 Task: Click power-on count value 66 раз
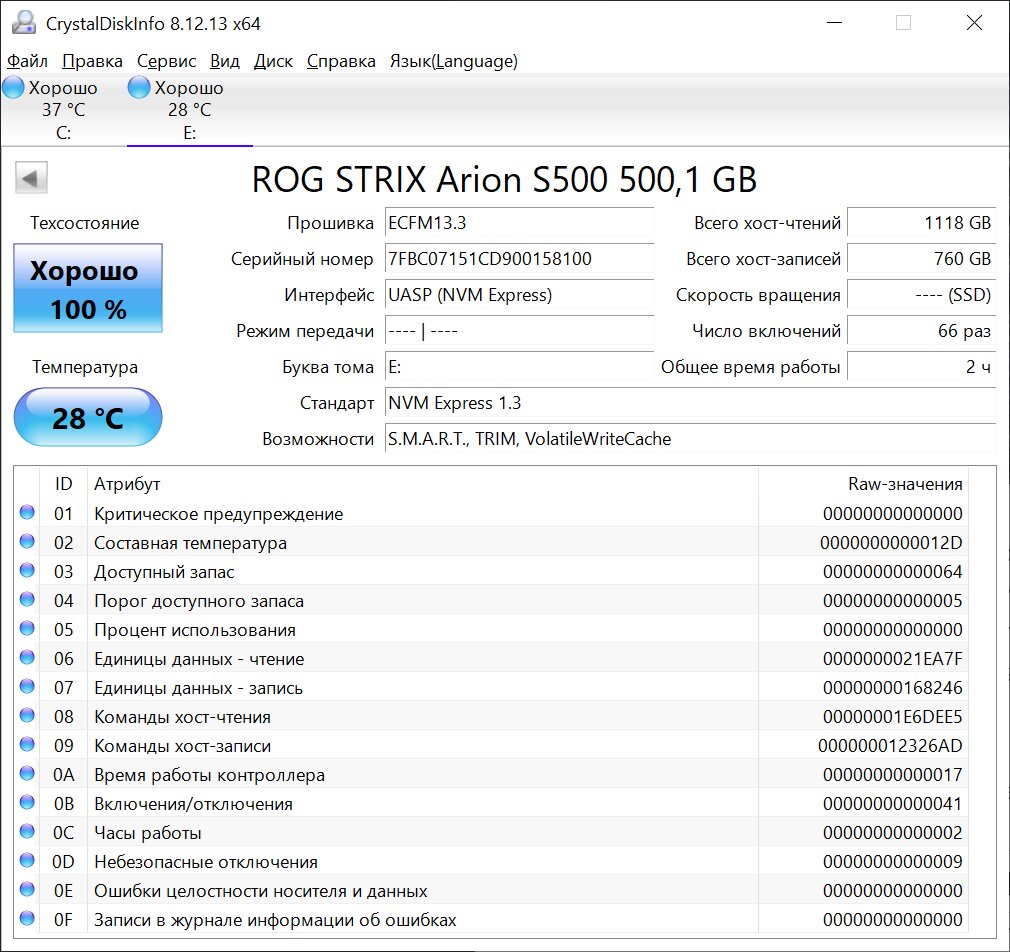922,331
